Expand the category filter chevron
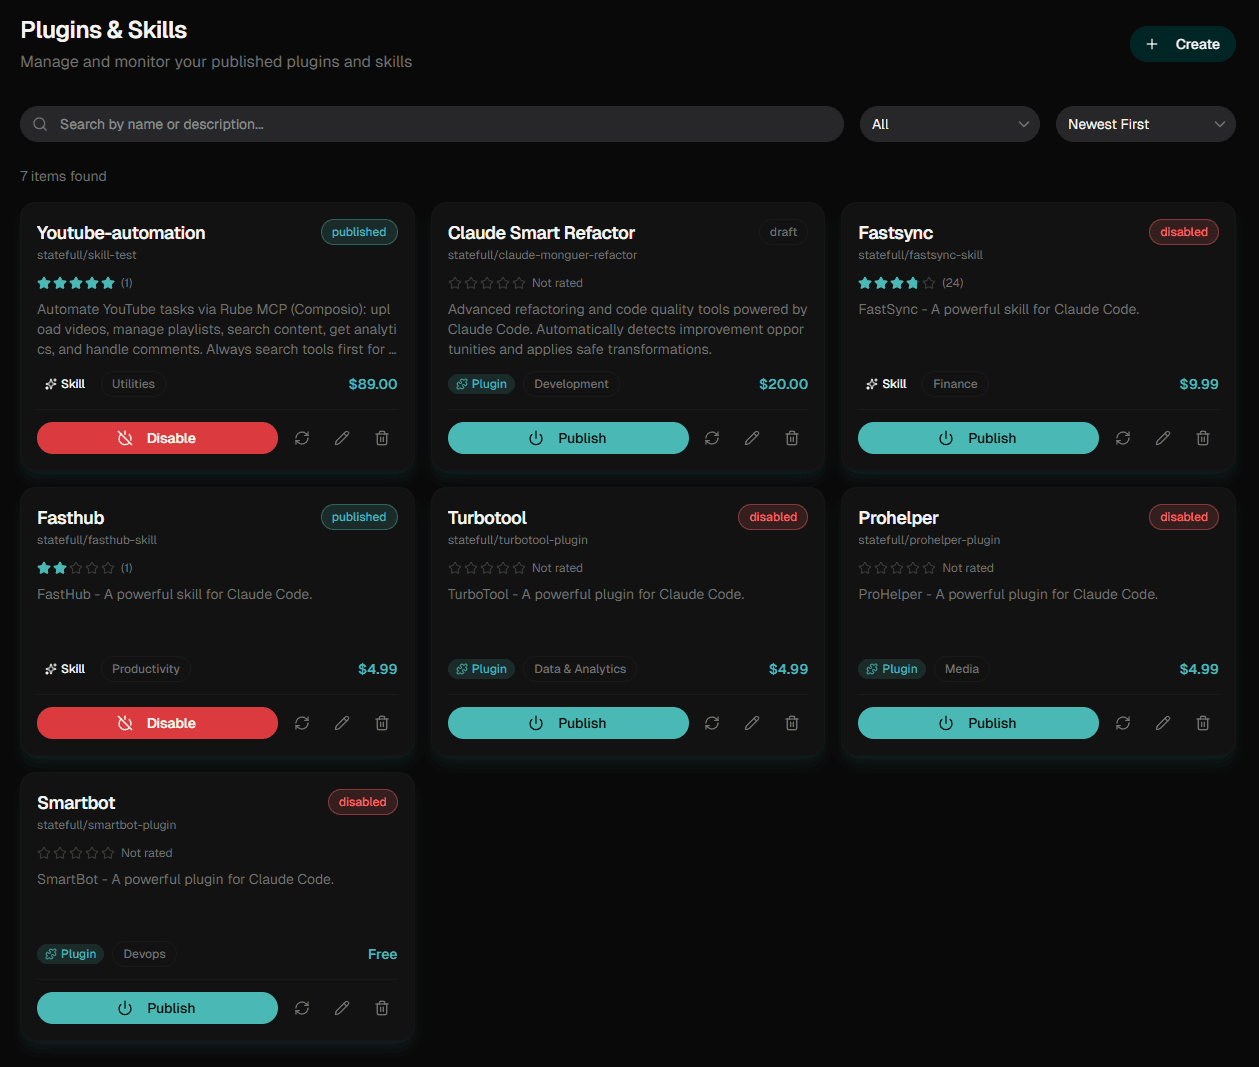The image size is (1259, 1067). (x=1023, y=124)
